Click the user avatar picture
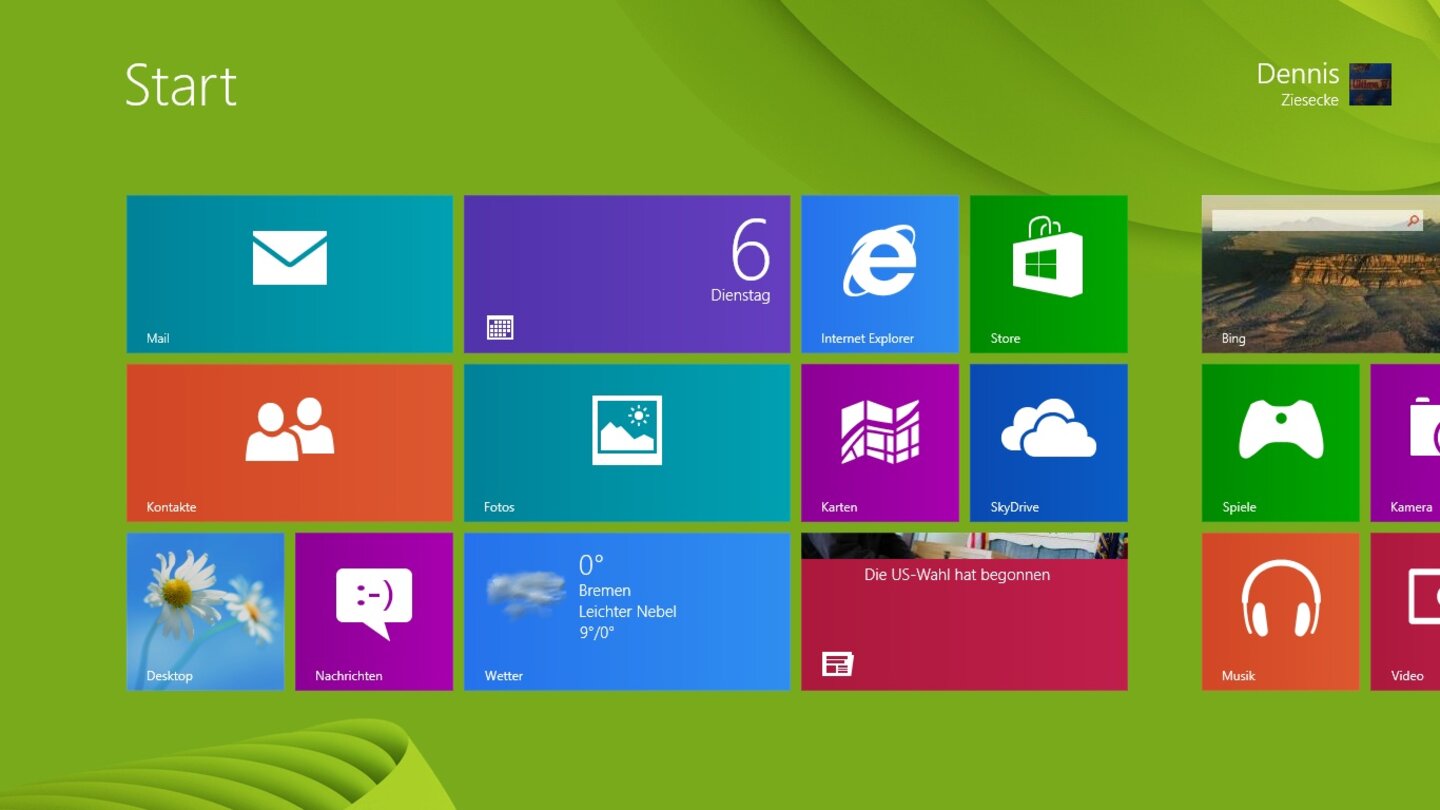1440x810 pixels. click(x=1370, y=84)
